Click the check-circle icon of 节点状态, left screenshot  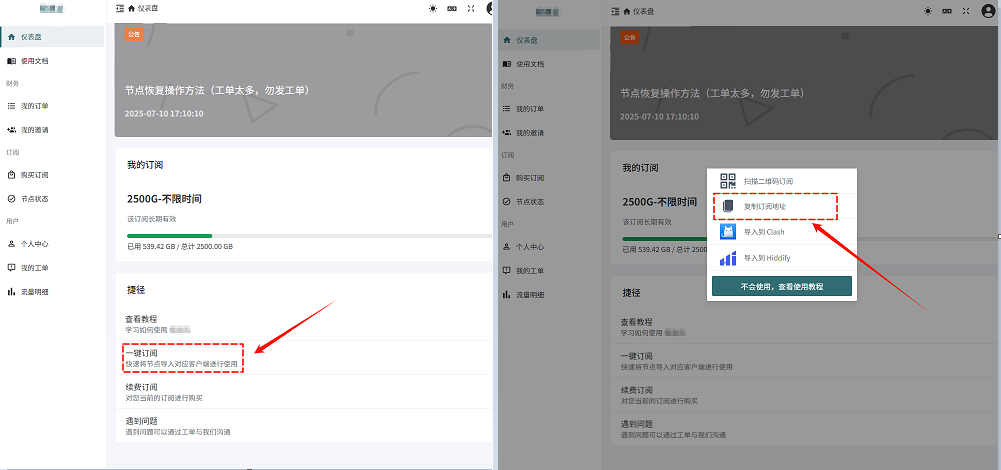[x=11, y=199]
